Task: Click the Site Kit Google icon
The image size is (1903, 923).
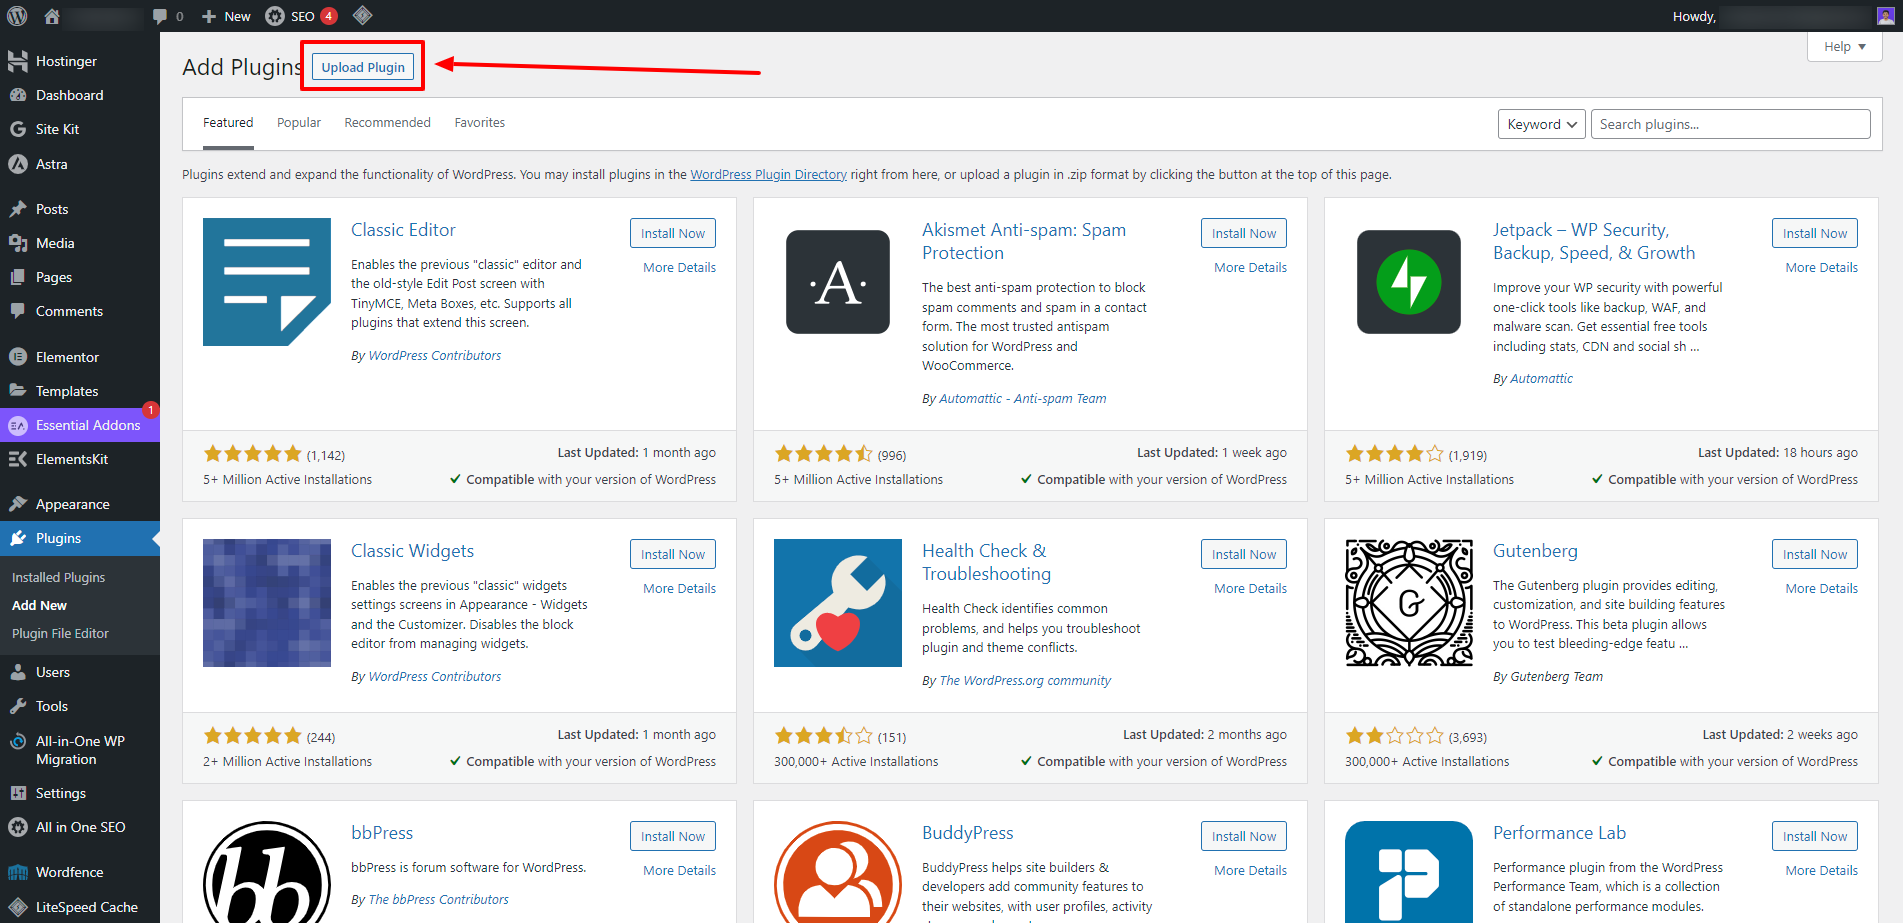Action: coord(18,129)
